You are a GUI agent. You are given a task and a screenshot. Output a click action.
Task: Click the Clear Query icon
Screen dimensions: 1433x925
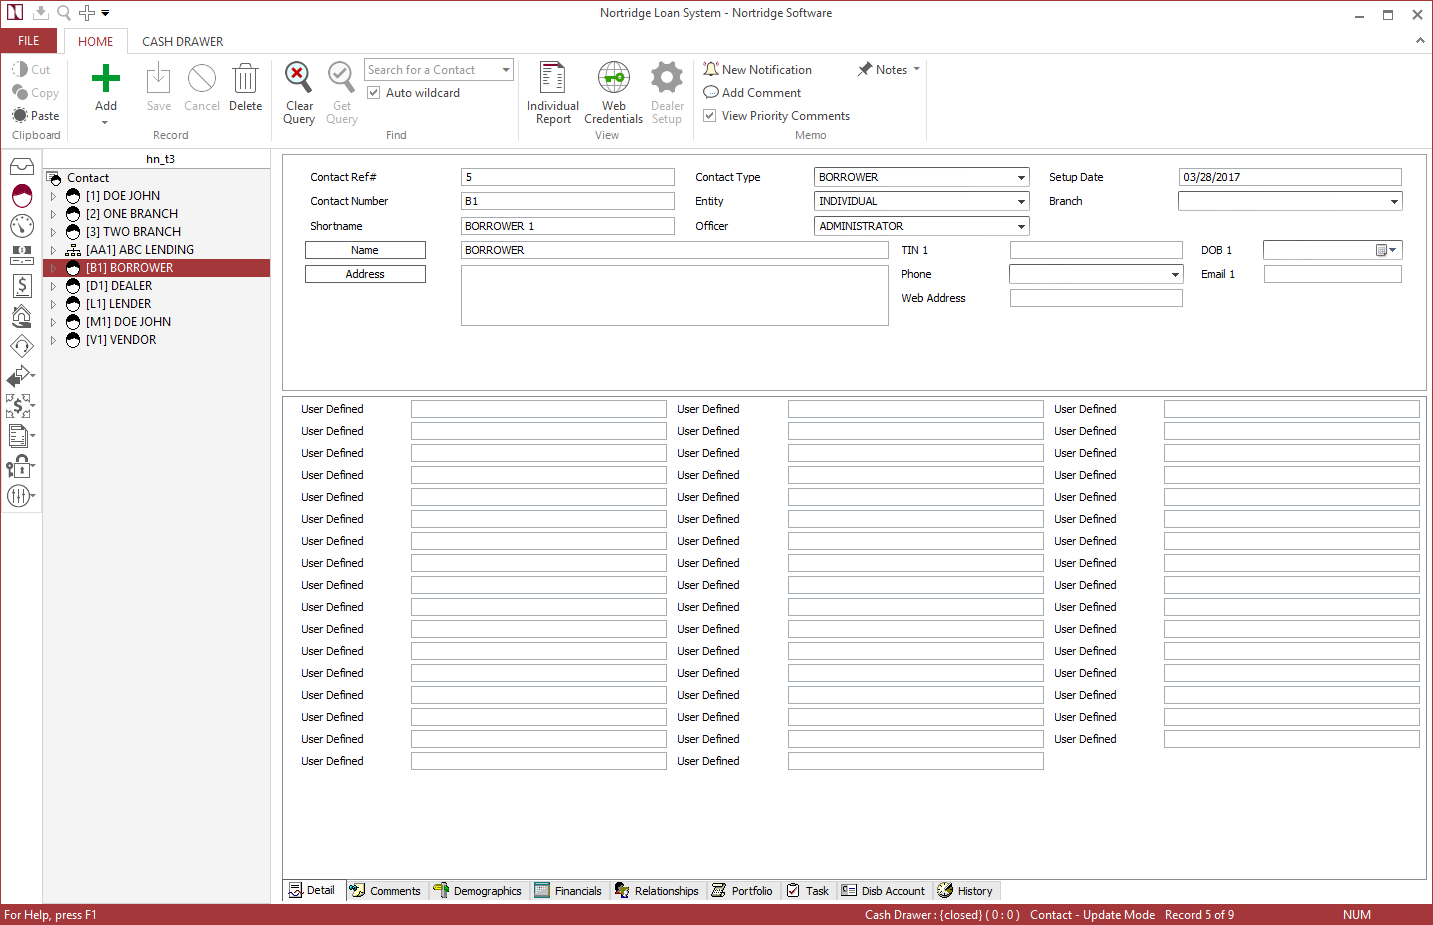point(298,77)
